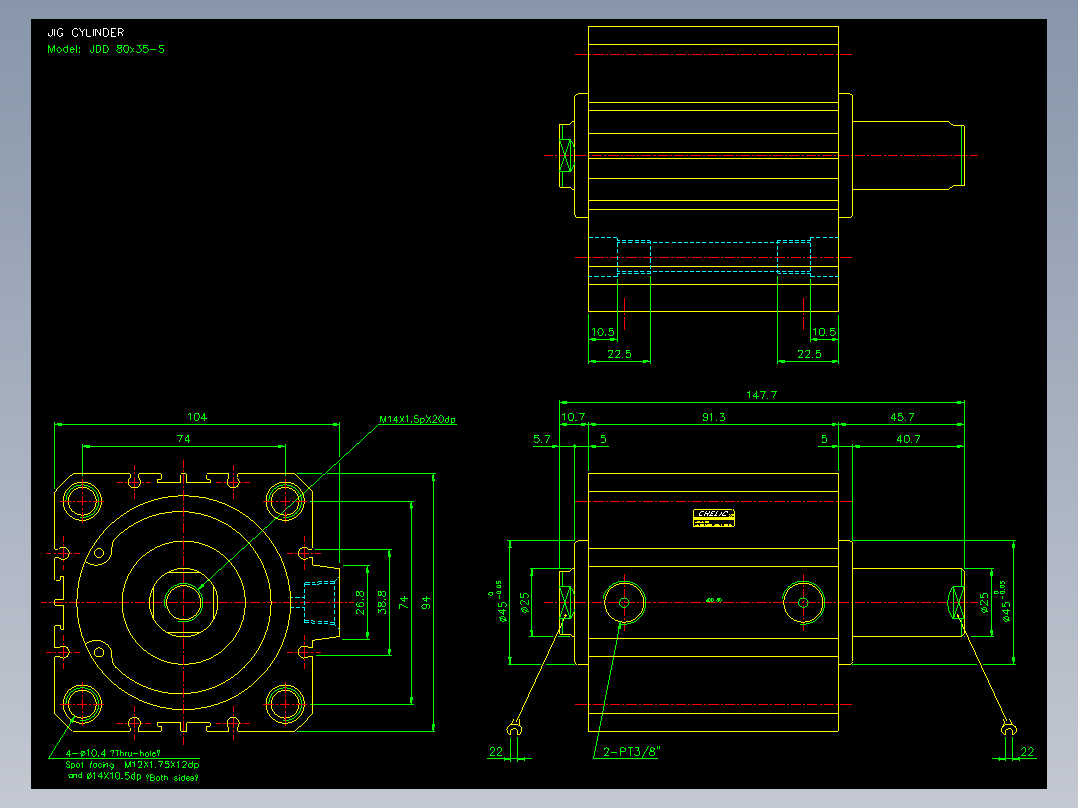
Task: Select the 10.7 dimension text
Action: [573, 417]
